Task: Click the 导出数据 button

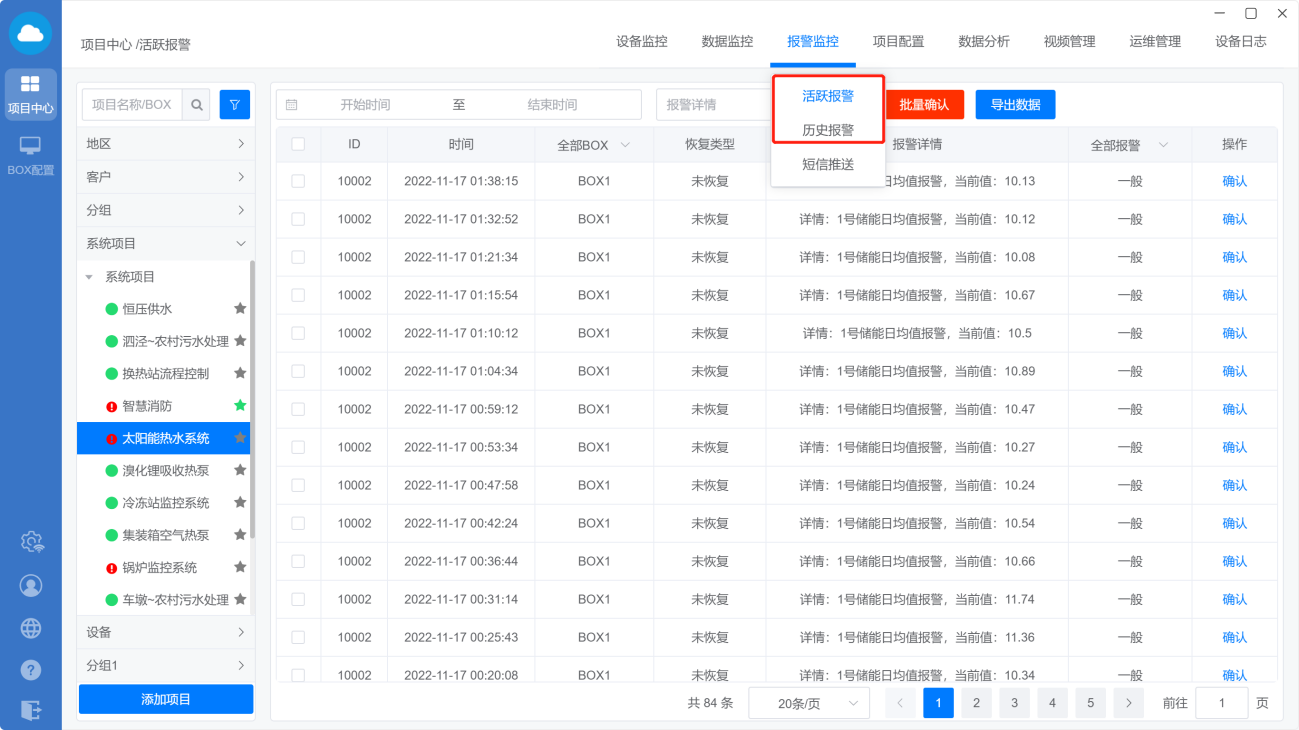Action: [1015, 105]
